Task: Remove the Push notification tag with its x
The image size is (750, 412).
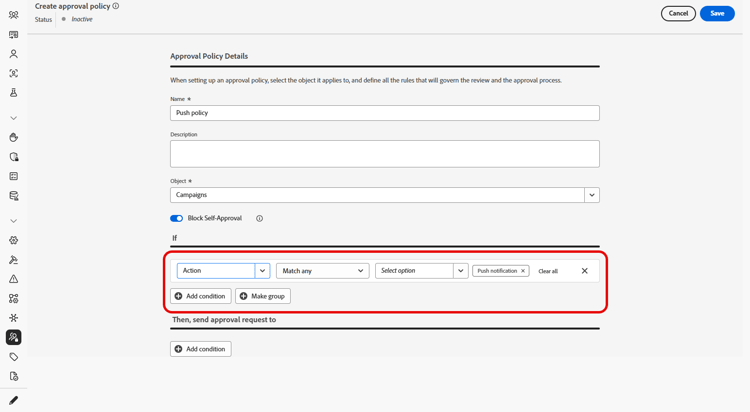Action: pos(523,271)
